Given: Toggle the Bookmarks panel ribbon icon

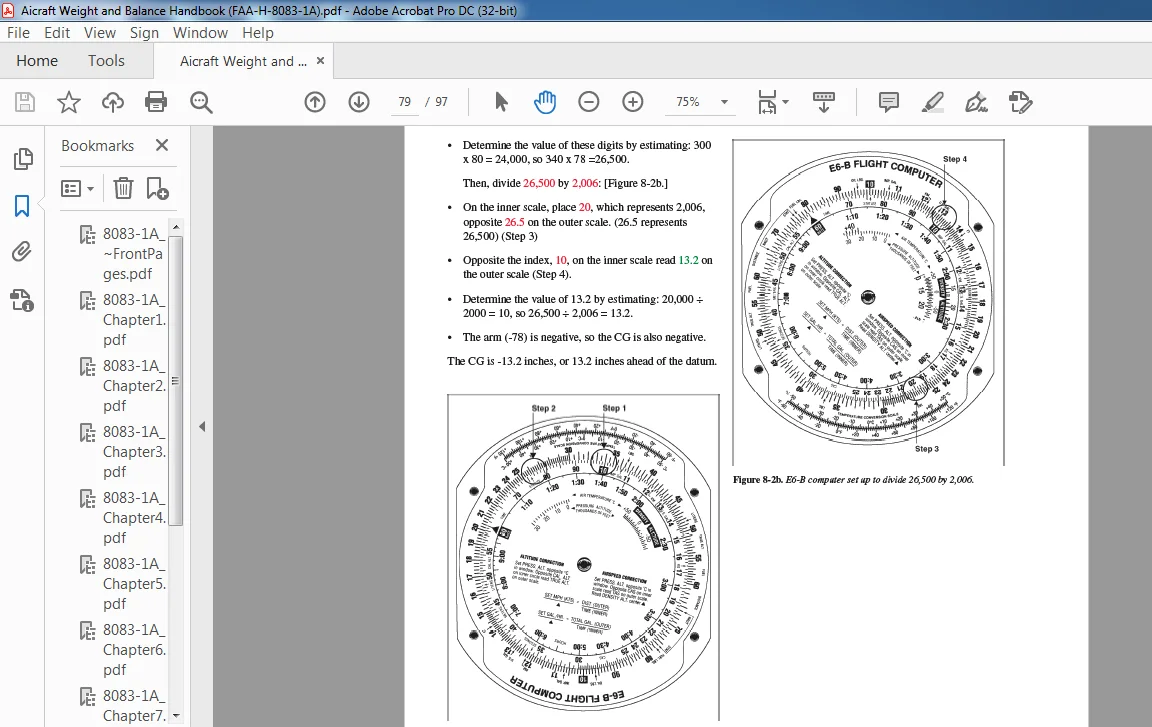Looking at the screenshot, I should coord(22,206).
